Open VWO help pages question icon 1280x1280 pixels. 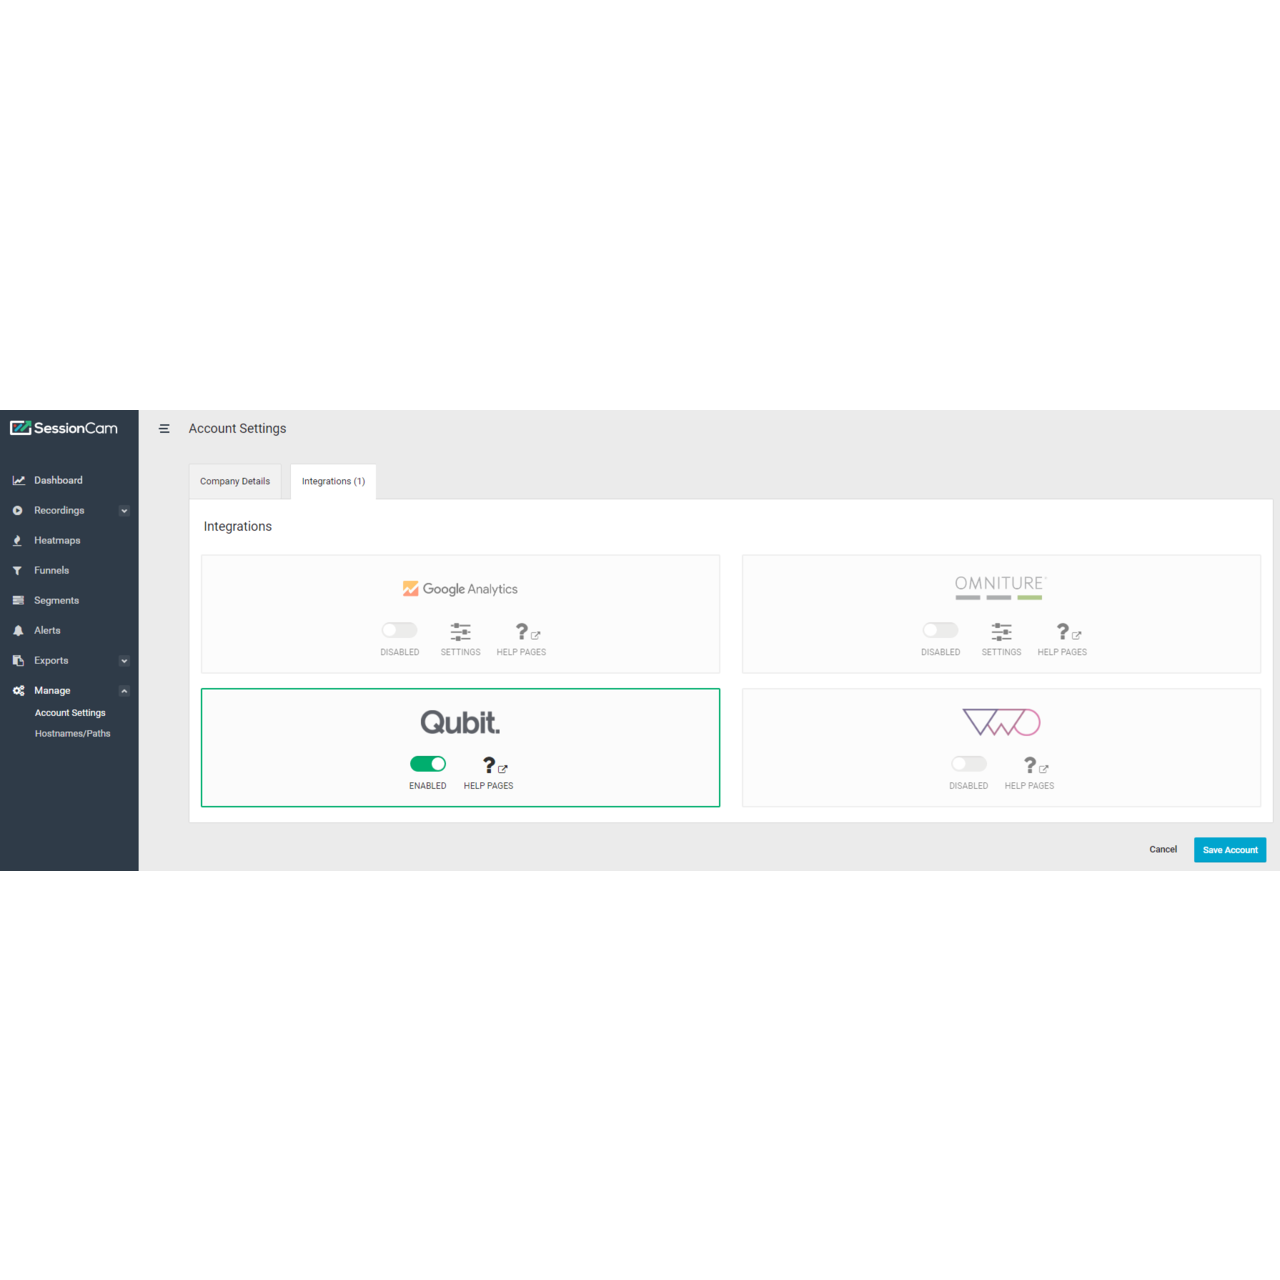point(1030,766)
